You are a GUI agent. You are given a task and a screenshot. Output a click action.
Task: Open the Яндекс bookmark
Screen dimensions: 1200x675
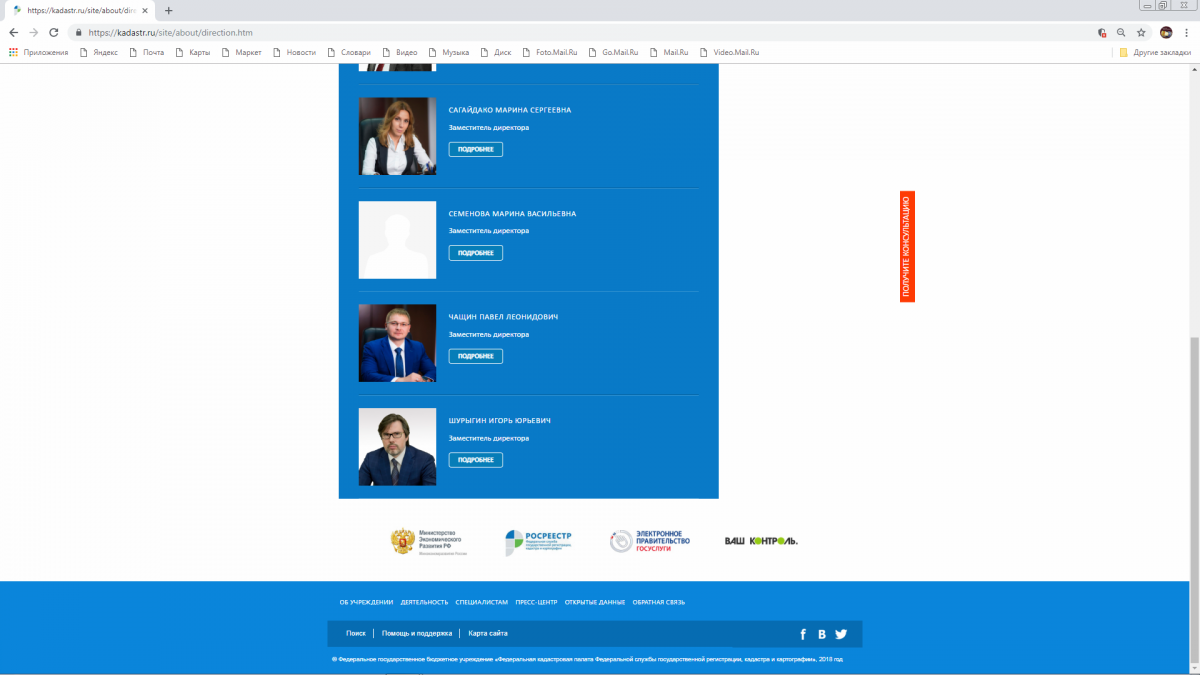(98, 52)
